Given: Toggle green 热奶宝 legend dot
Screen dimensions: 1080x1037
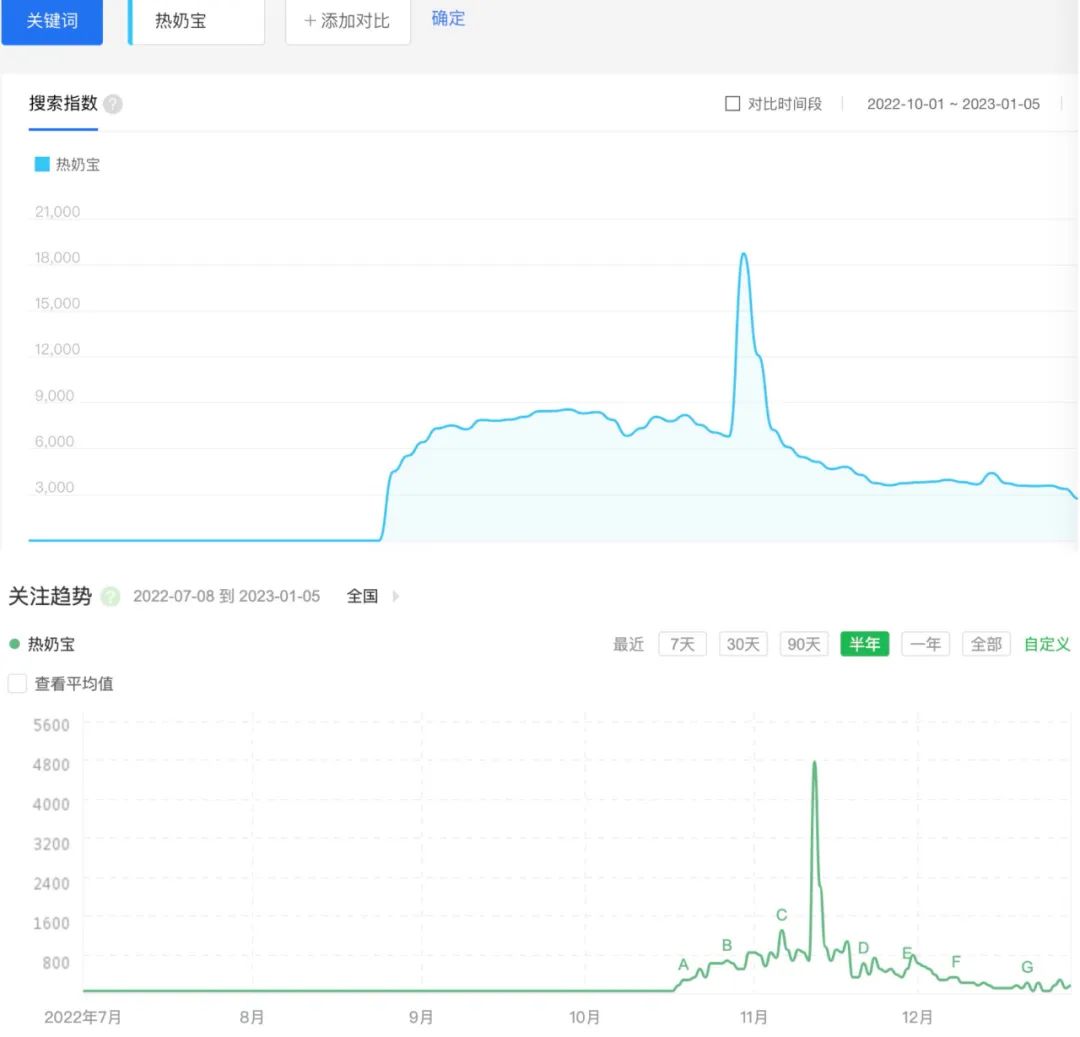Looking at the screenshot, I should (14, 645).
